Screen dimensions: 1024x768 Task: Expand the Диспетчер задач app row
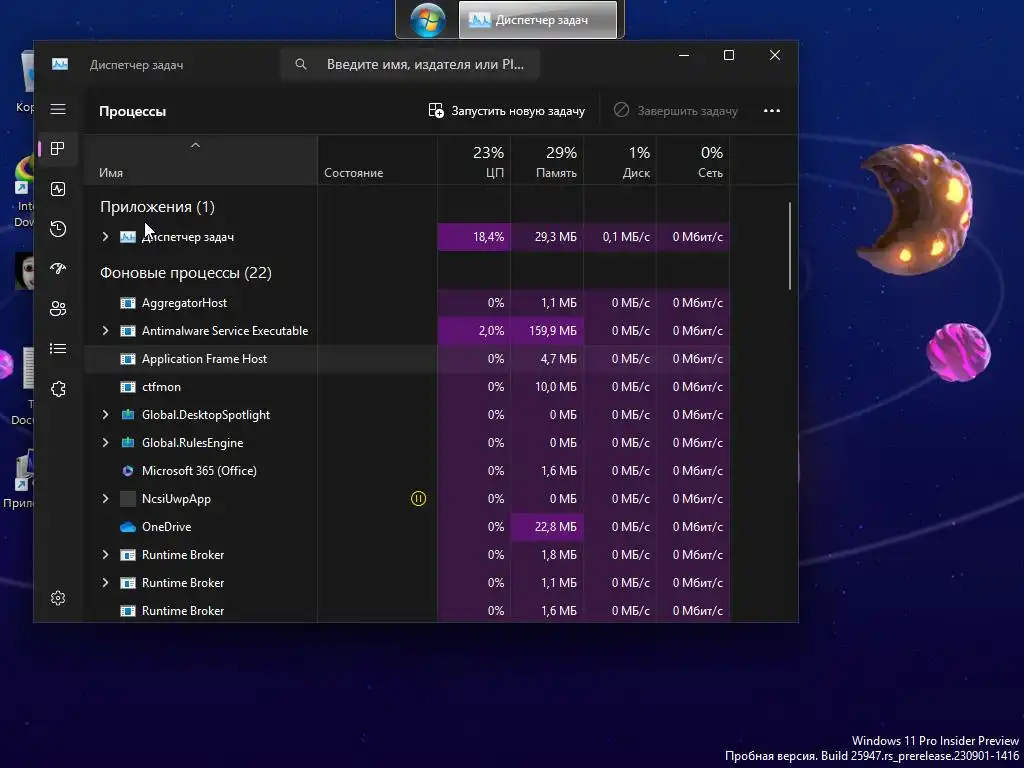pyautogui.click(x=105, y=236)
